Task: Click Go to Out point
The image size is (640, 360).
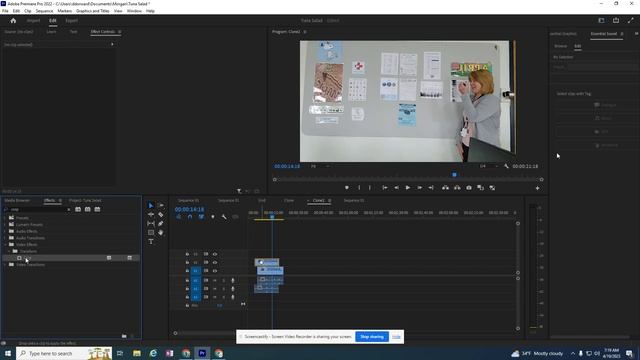Action: [x=431, y=188]
